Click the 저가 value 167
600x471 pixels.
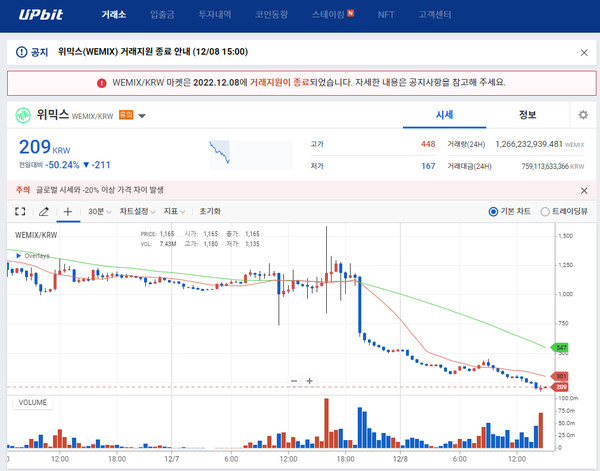coord(428,166)
